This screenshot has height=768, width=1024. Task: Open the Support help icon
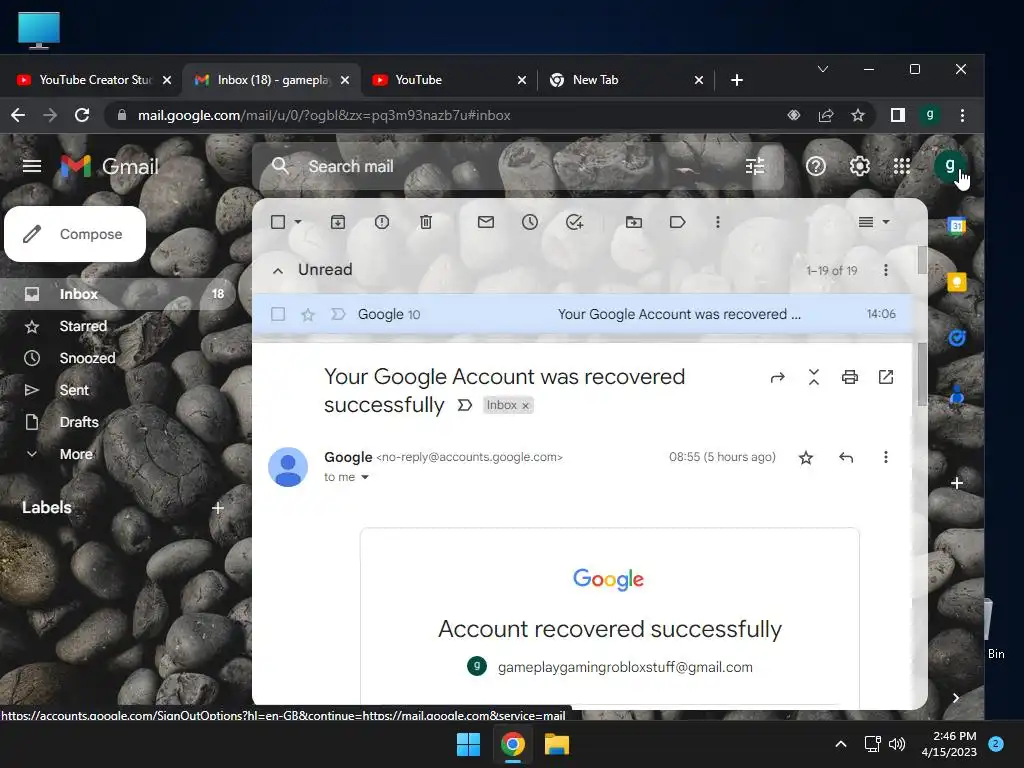[816, 167]
